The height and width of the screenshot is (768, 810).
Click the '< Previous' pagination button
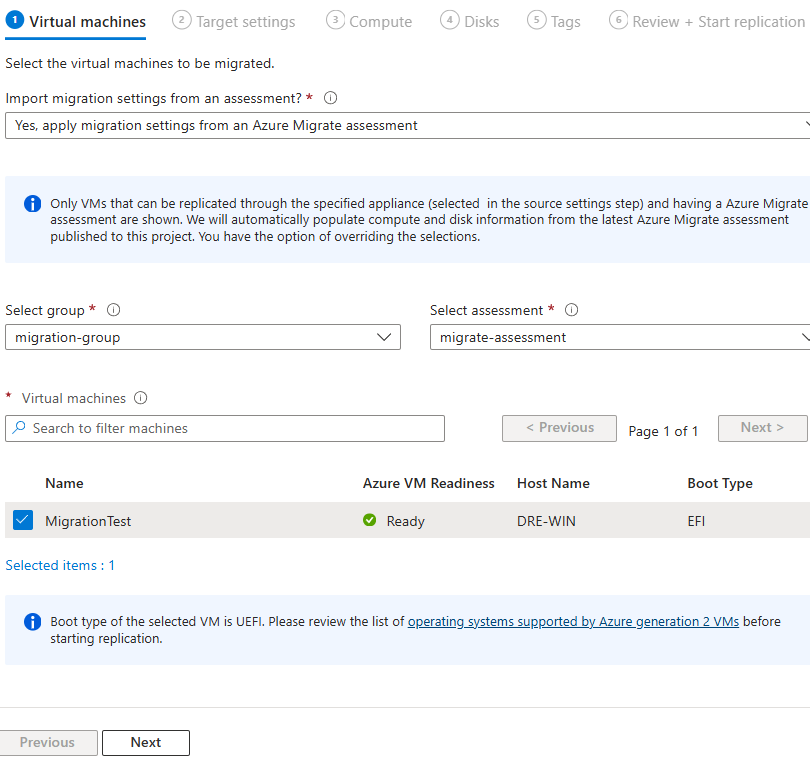559,428
